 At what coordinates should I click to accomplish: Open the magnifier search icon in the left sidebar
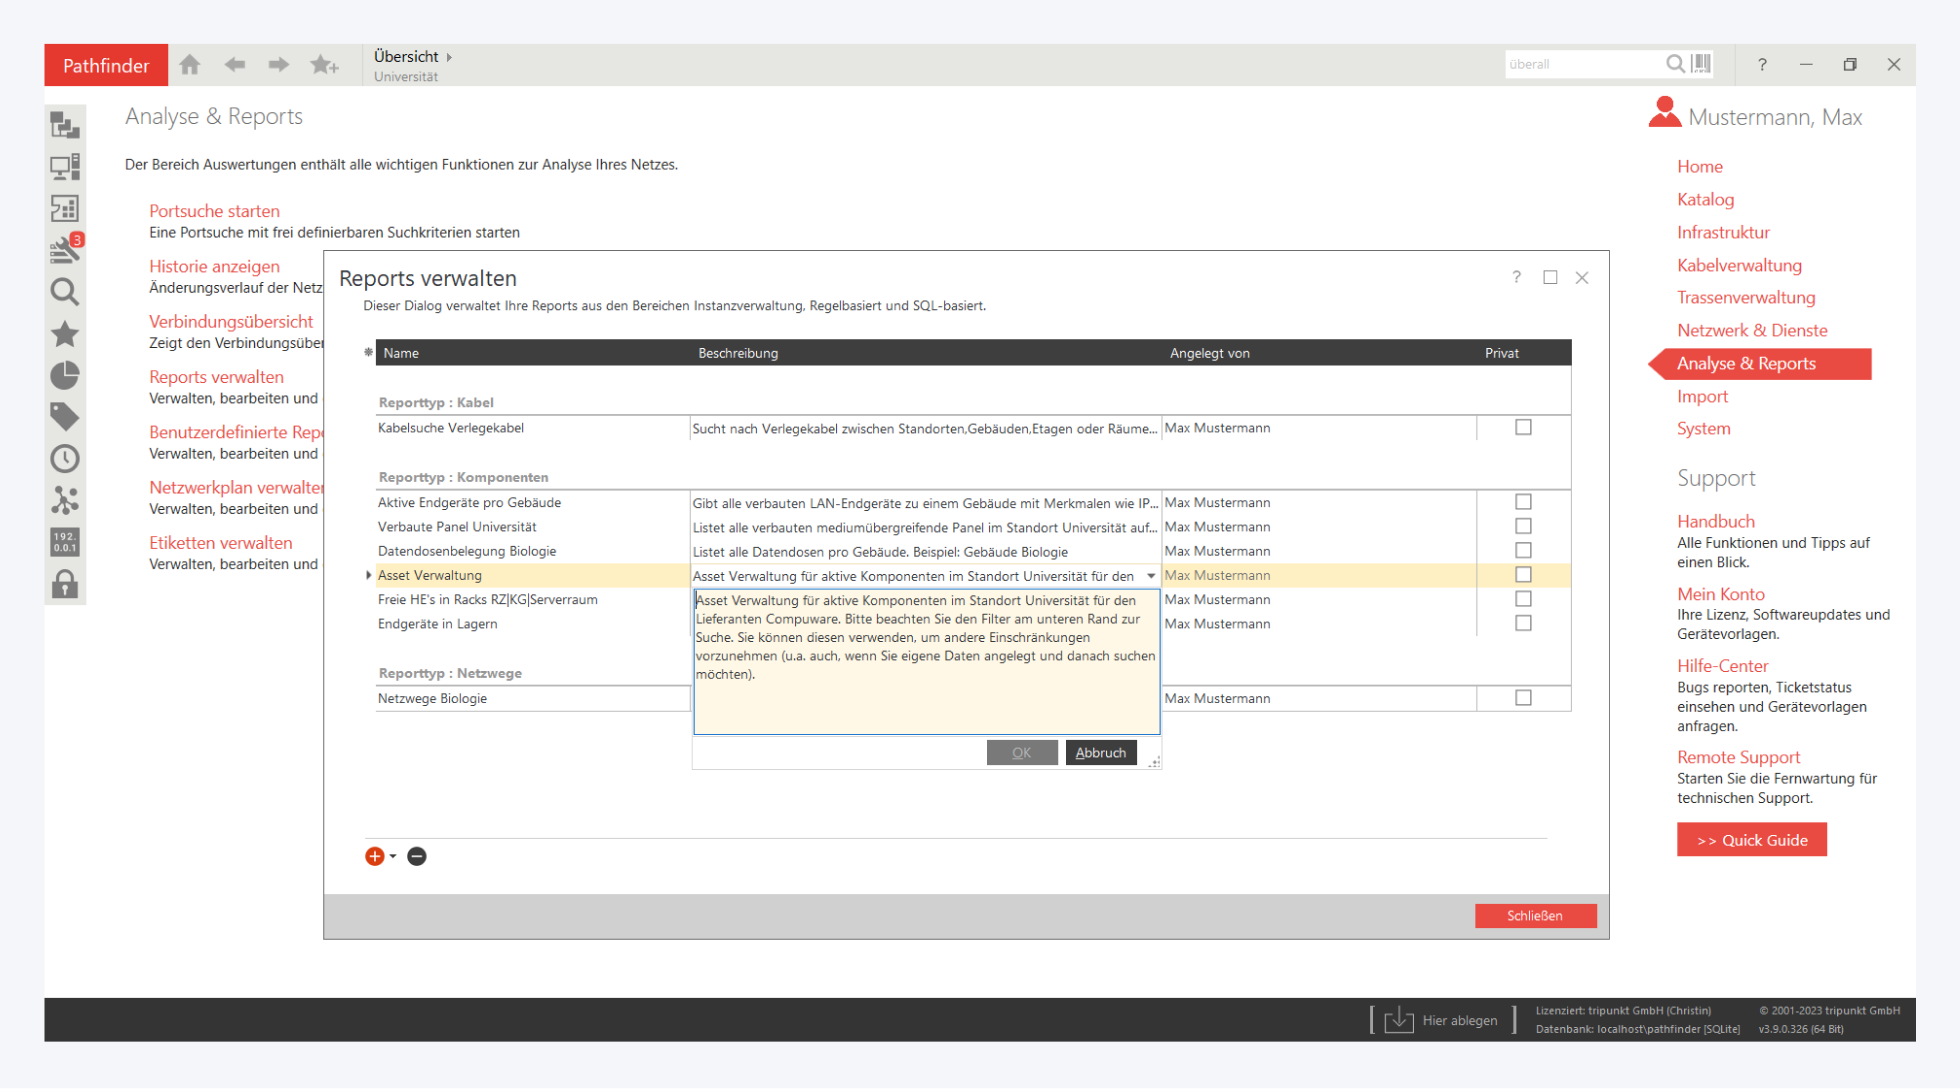[x=65, y=292]
